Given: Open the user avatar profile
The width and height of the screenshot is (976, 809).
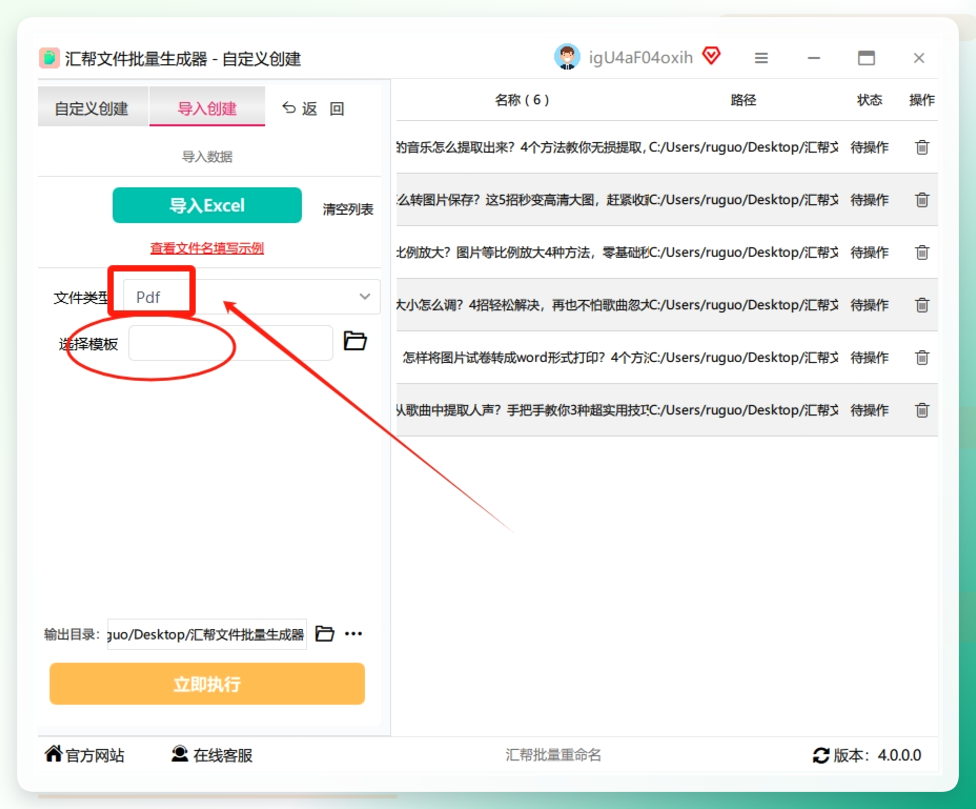Looking at the screenshot, I should 566,57.
